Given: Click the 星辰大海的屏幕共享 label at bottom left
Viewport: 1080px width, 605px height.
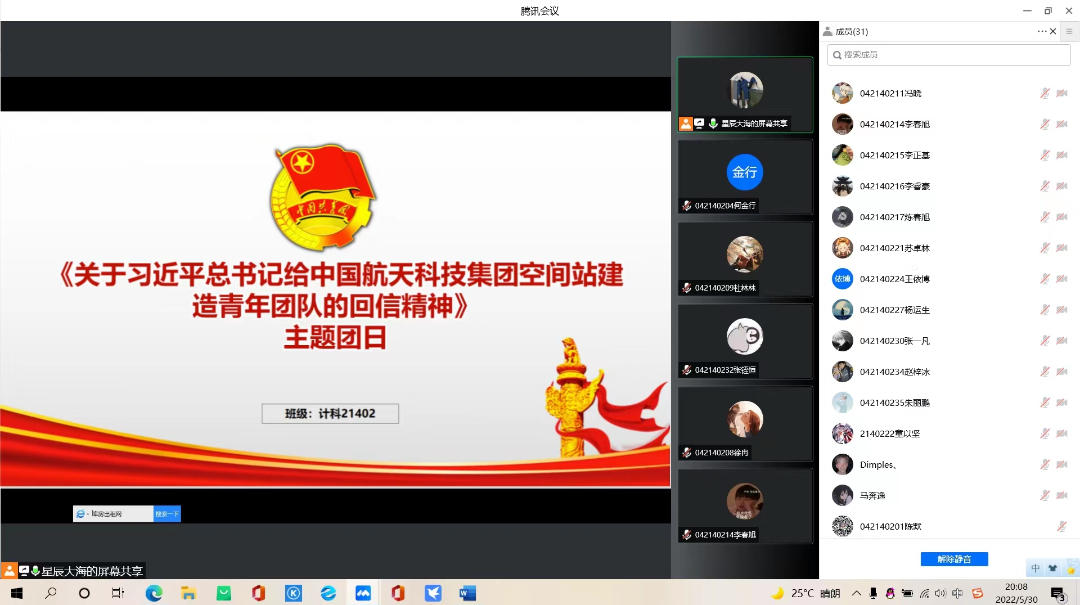Looking at the screenshot, I should [x=92, y=571].
